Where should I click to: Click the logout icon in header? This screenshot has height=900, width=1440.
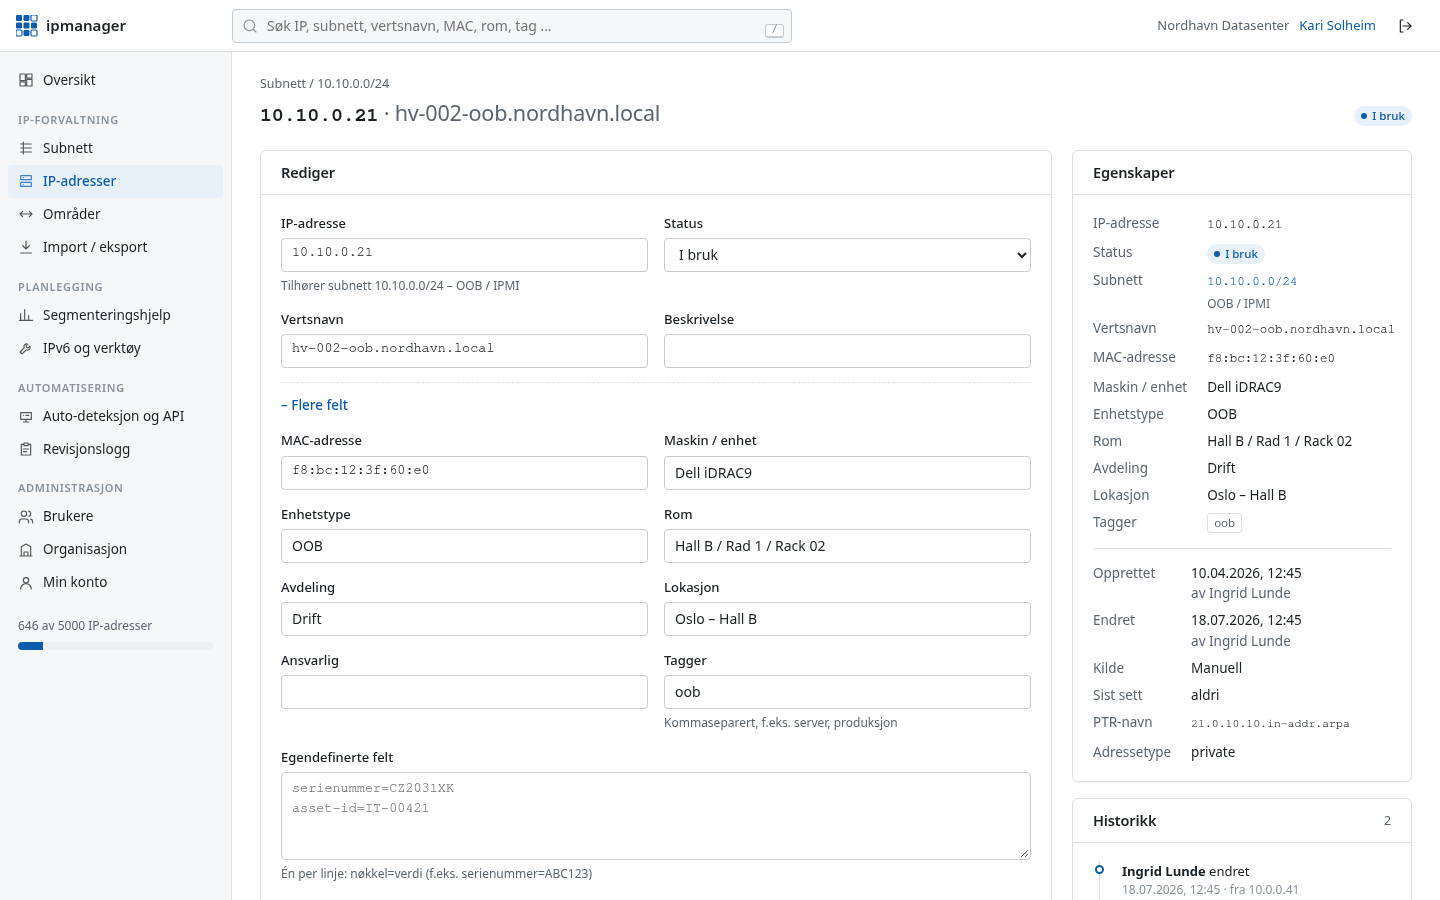(1405, 26)
